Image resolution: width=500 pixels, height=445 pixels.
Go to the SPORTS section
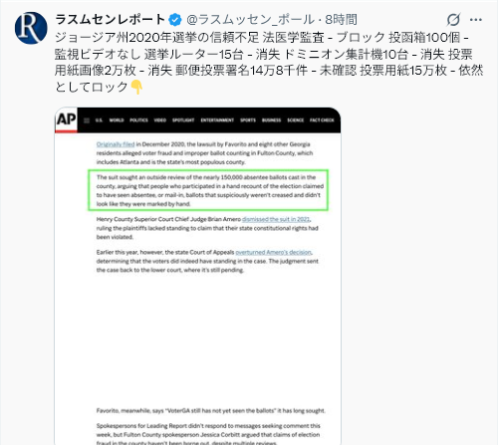(248, 120)
